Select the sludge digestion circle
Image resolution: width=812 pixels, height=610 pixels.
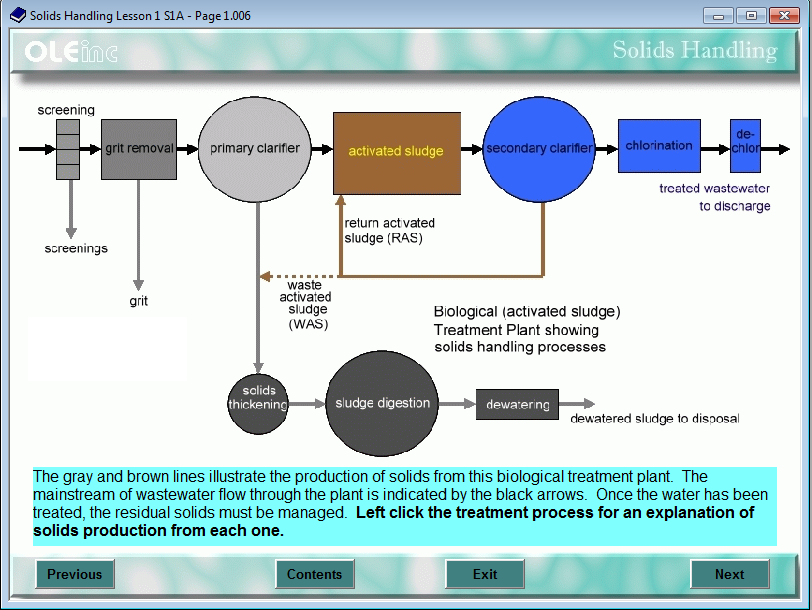click(382, 404)
